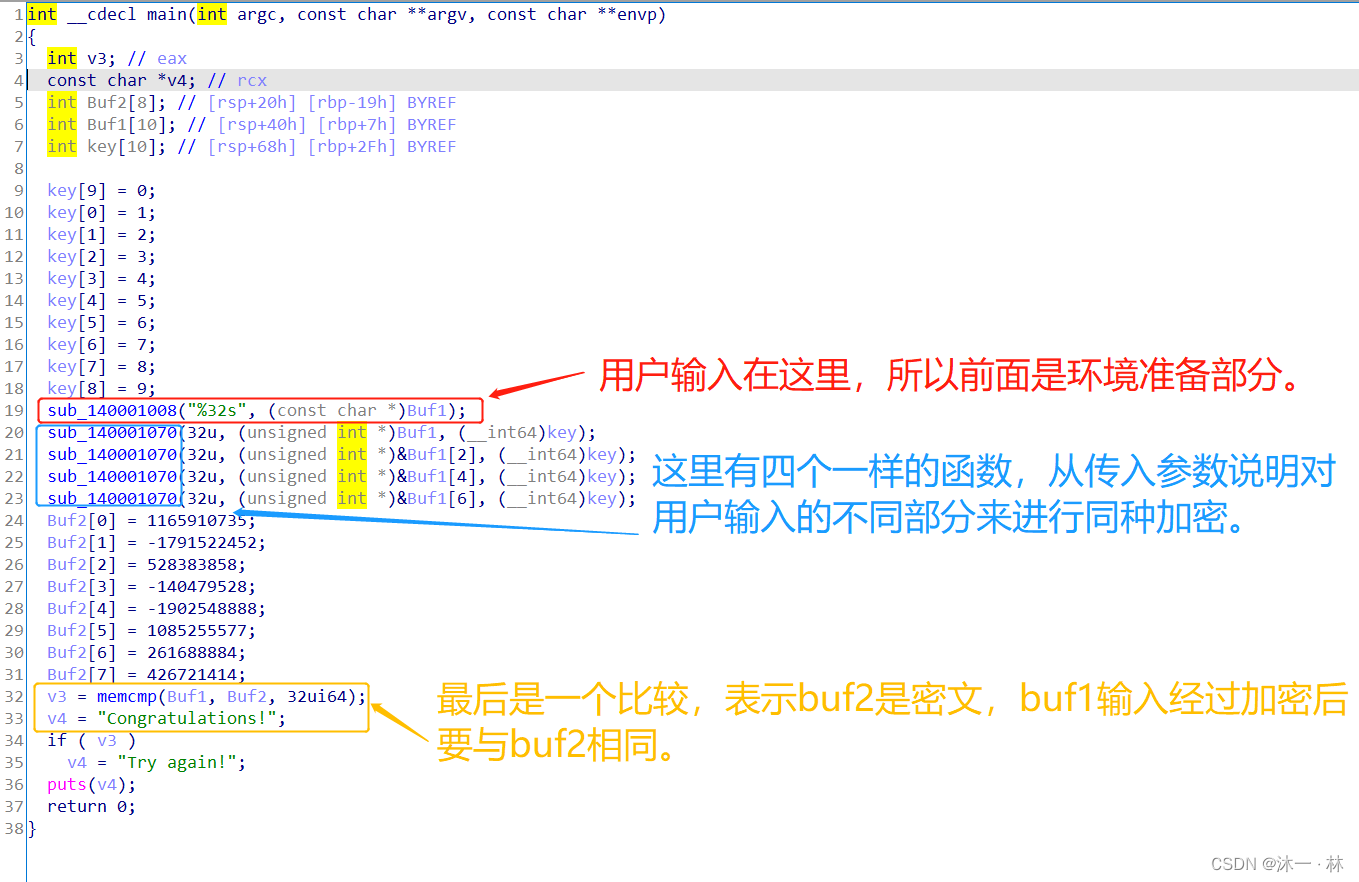Select the 'key[7] = 8;' statement

pyautogui.click(x=102, y=366)
